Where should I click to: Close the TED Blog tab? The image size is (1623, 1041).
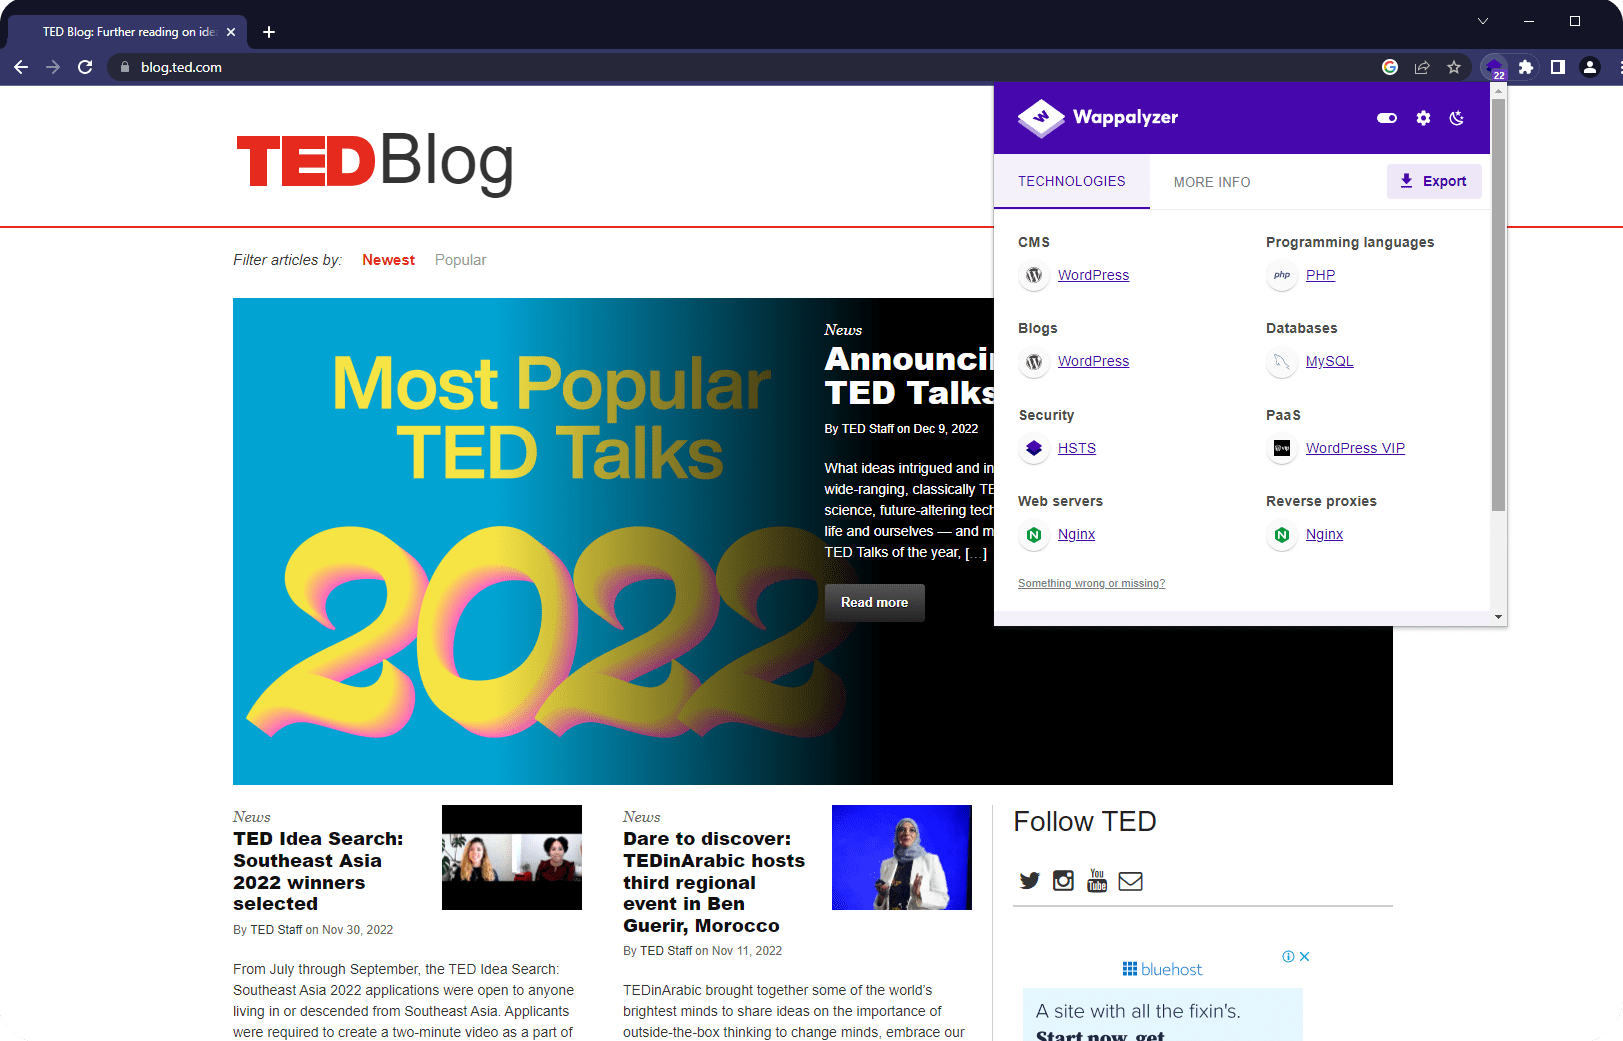tap(231, 32)
